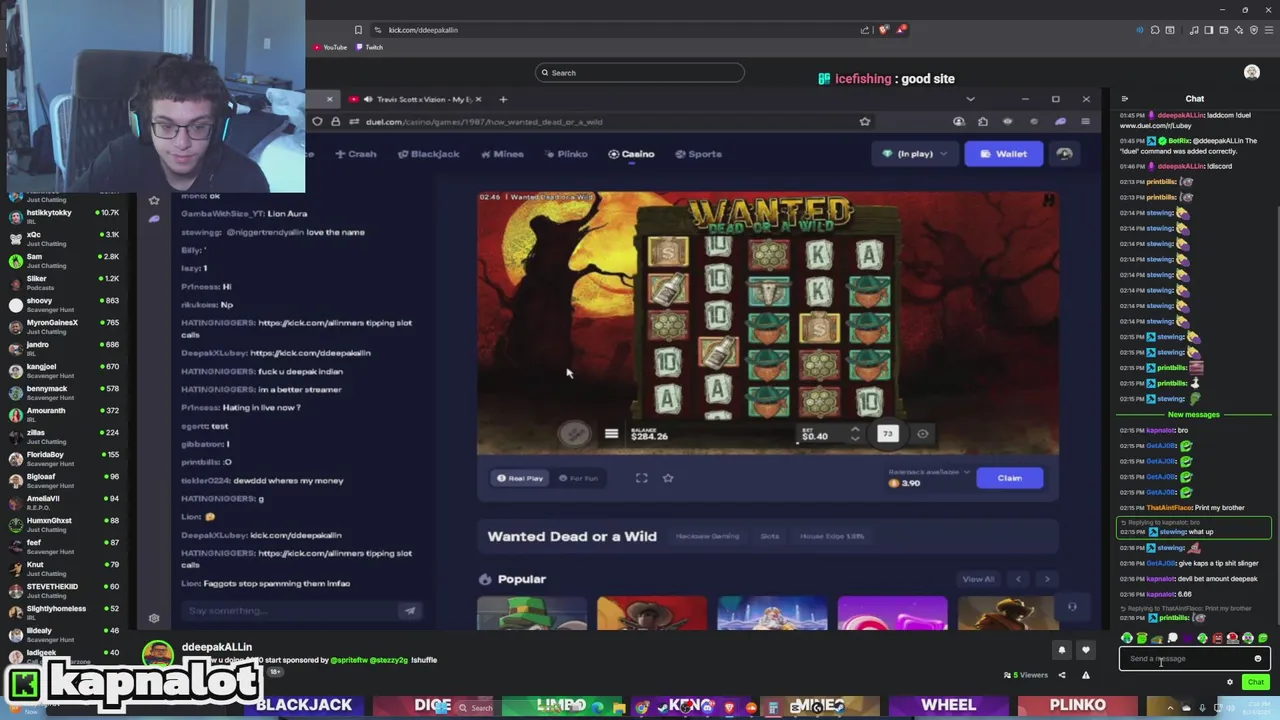
Task: Expand the Rakeback available dropdown
Action: pyautogui.click(x=929, y=471)
